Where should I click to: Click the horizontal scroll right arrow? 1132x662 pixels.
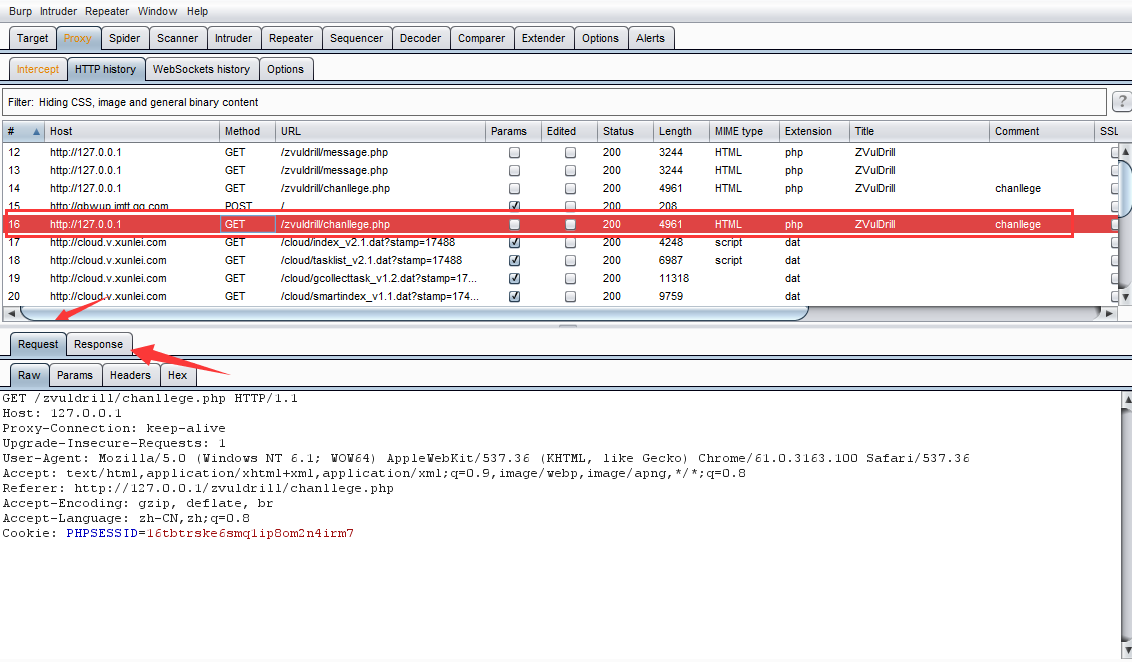pos(1109,313)
